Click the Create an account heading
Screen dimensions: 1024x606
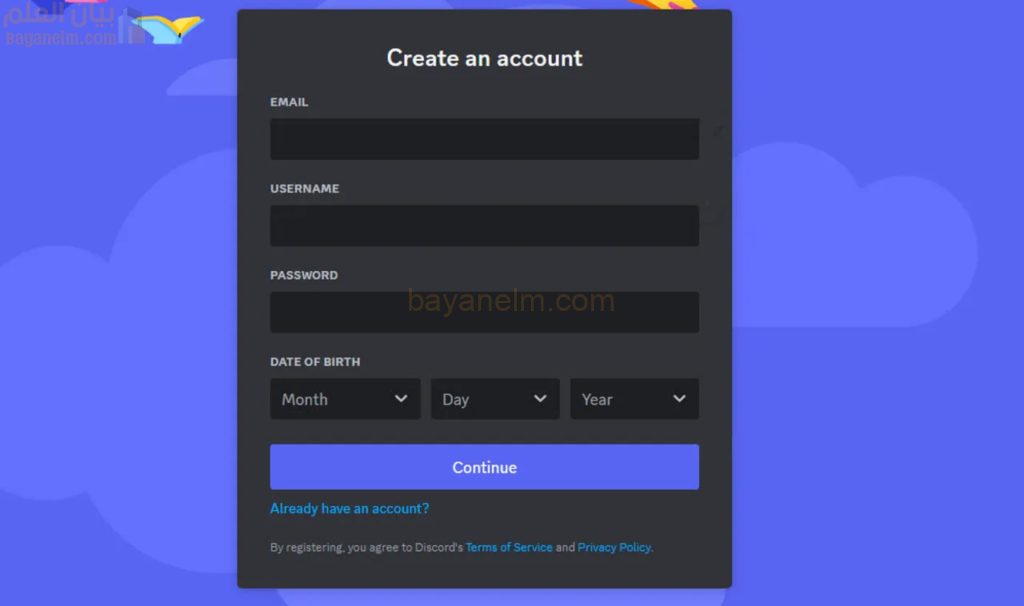tap(485, 58)
